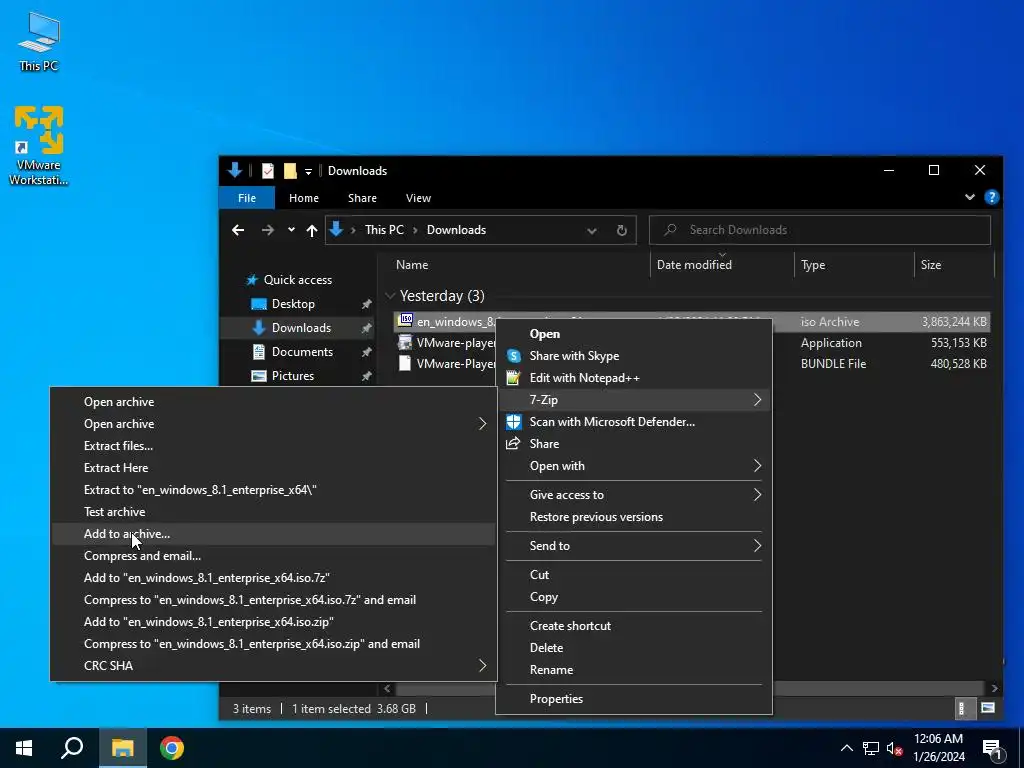Choose Open in context menu
This screenshot has width=1024, height=768.
(x=633, y=334)
